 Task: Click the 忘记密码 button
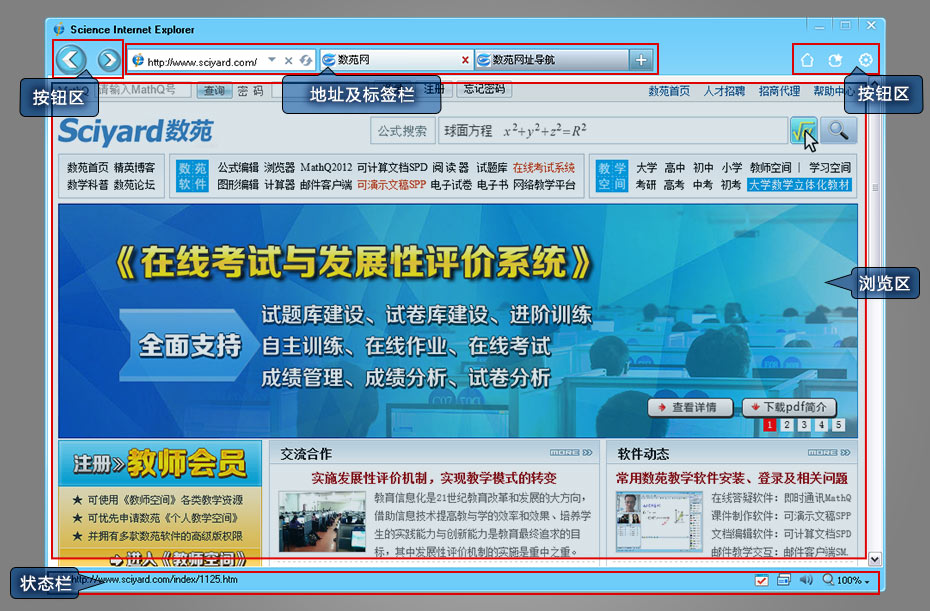tap(484, 89)
